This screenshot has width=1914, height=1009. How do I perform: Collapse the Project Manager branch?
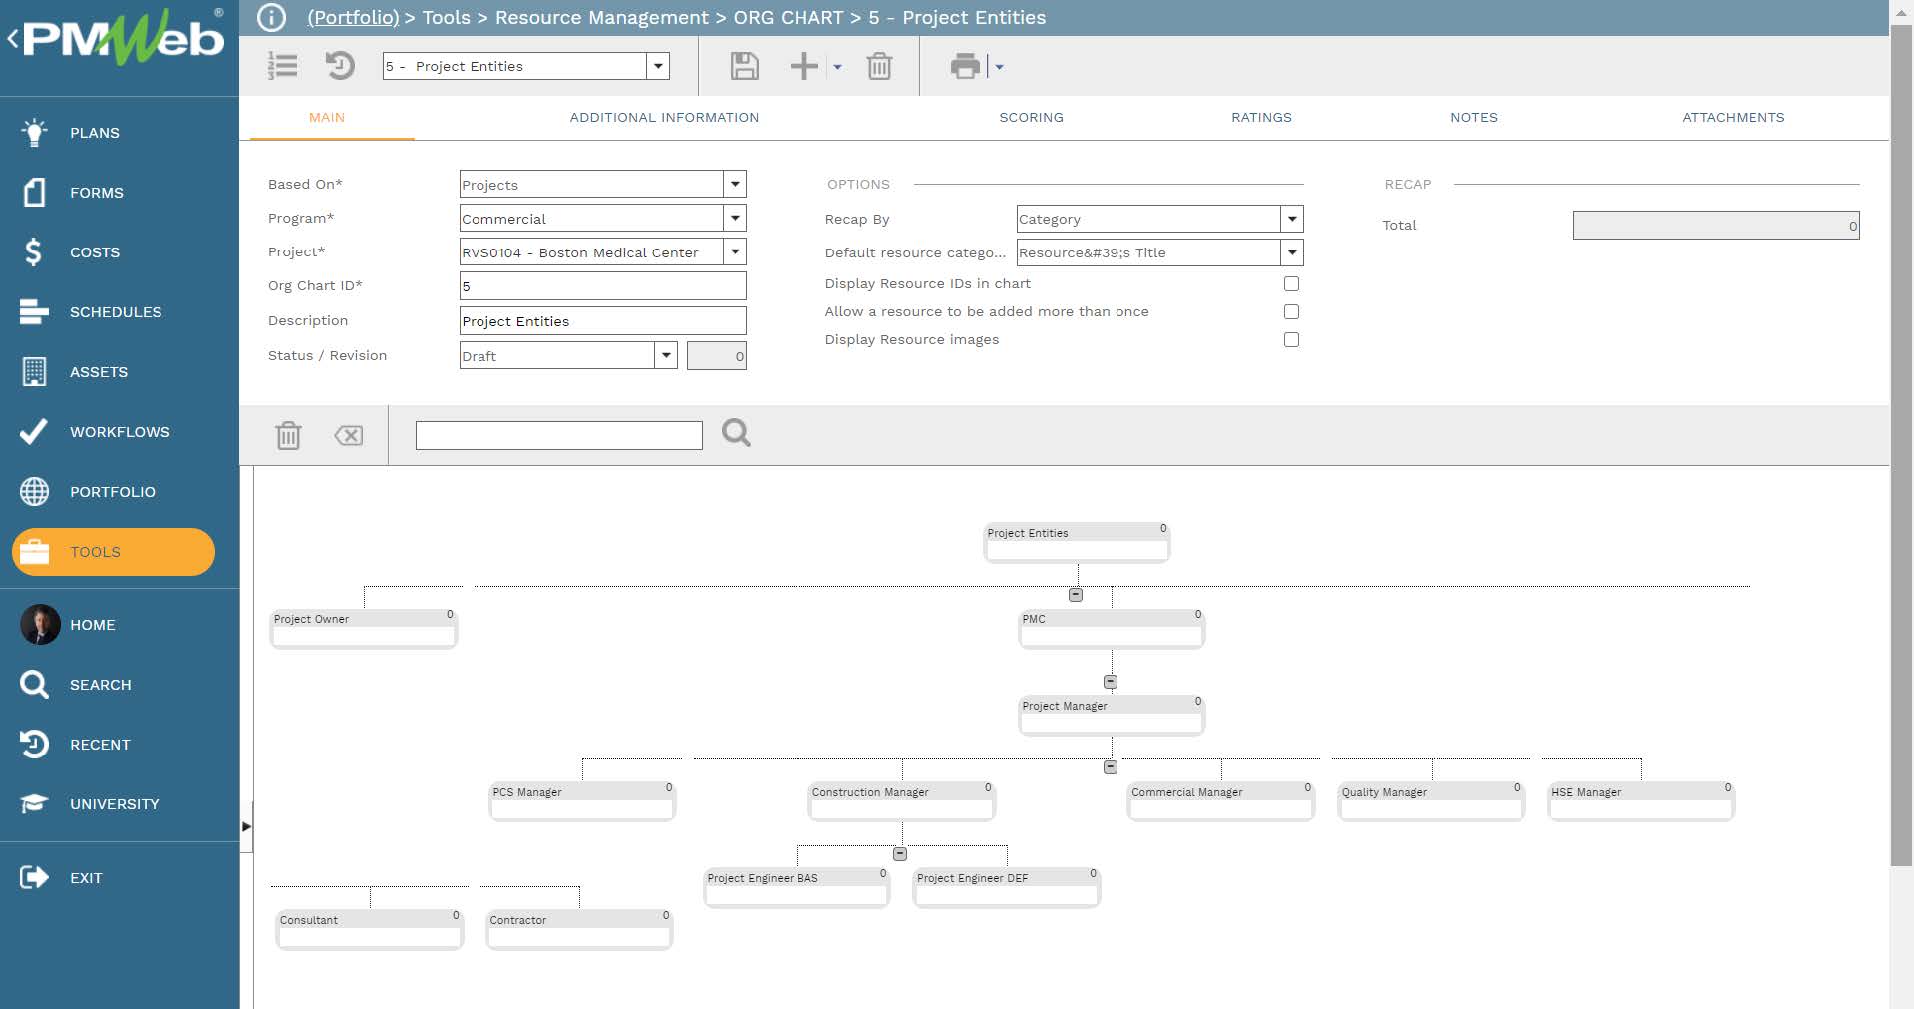pos(1110,766)
